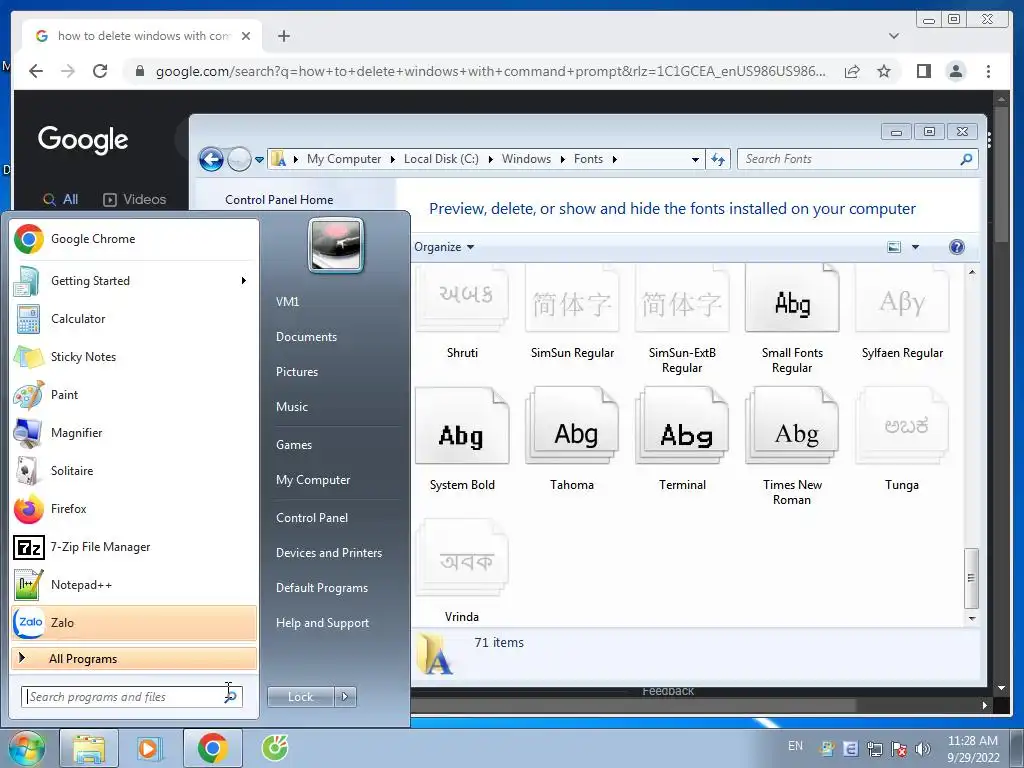Launch Calculator from Start menu
Viewport: 1024px width, 768px height.
[x=134, y=319]
